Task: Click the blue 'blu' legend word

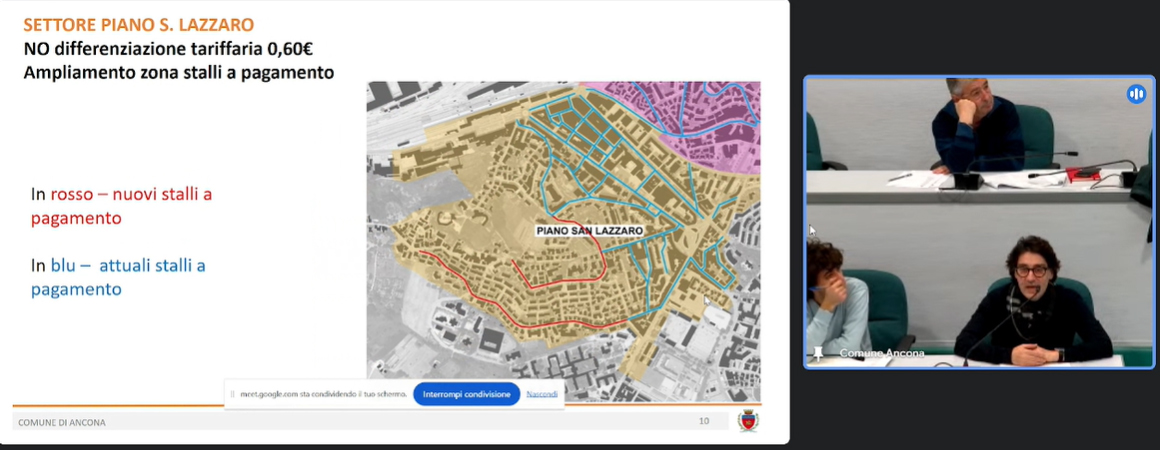Action: click(x=64, y=266)
